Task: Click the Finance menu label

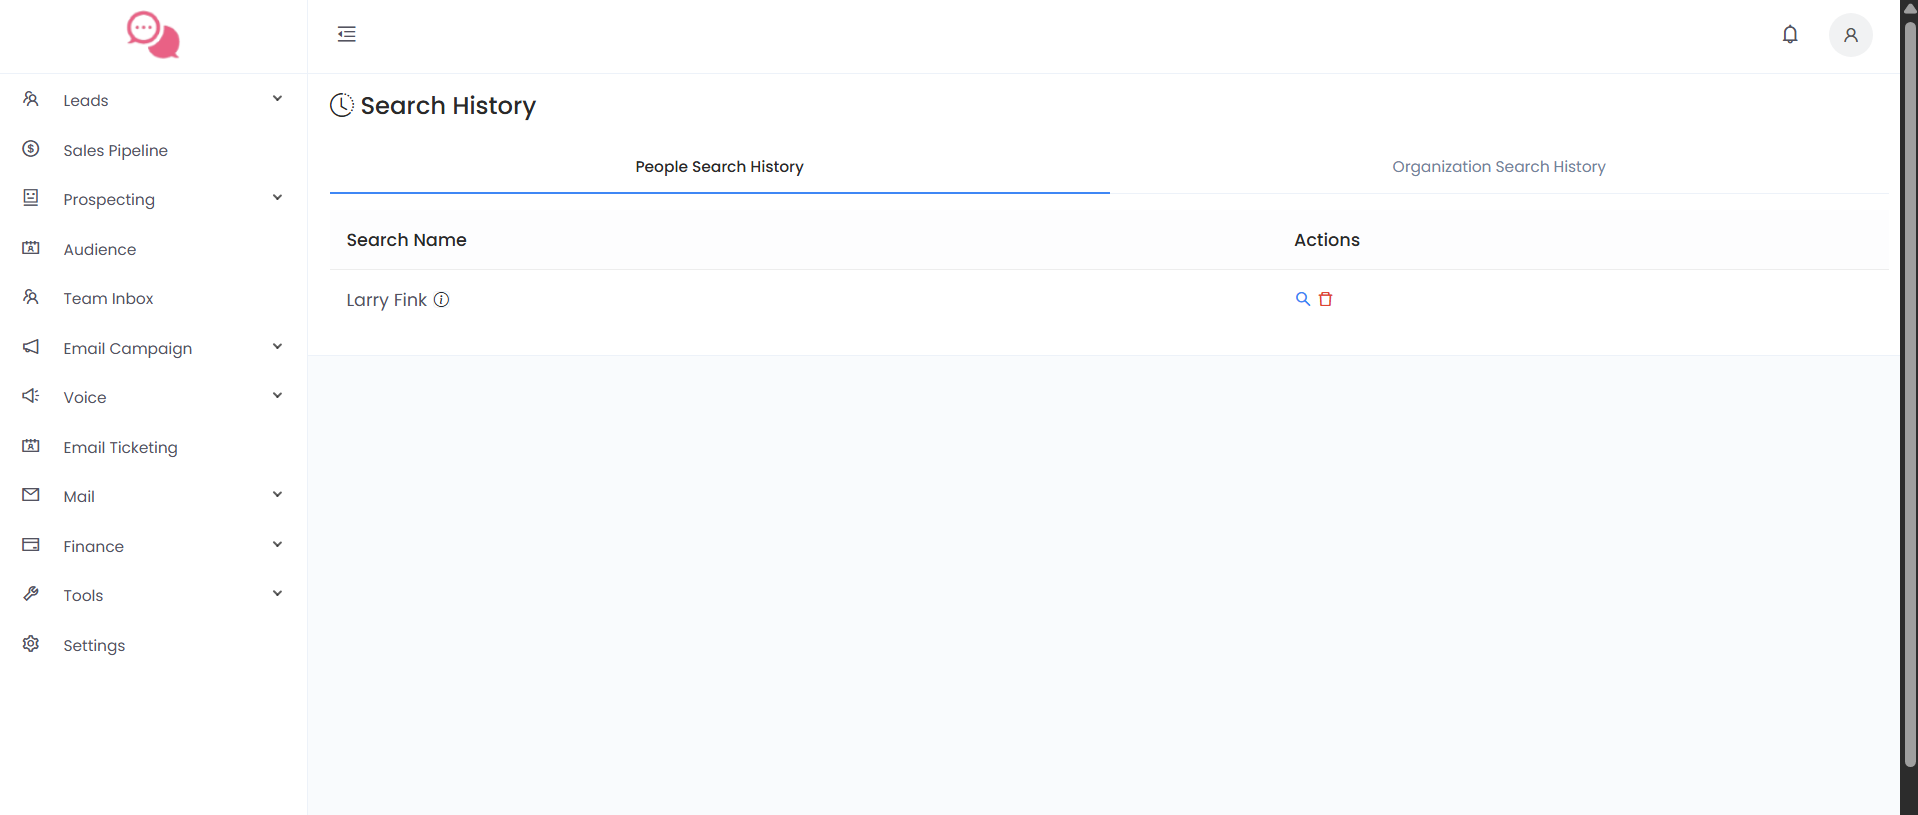Action: tap(93, 546)
